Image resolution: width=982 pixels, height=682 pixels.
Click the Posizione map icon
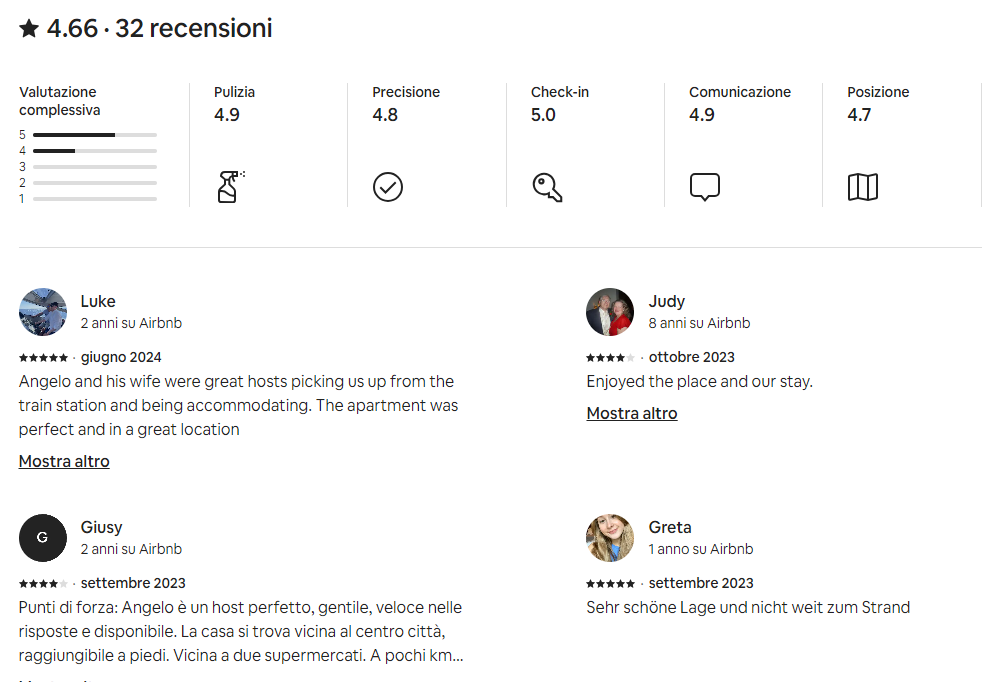click(x=863, y=187)
